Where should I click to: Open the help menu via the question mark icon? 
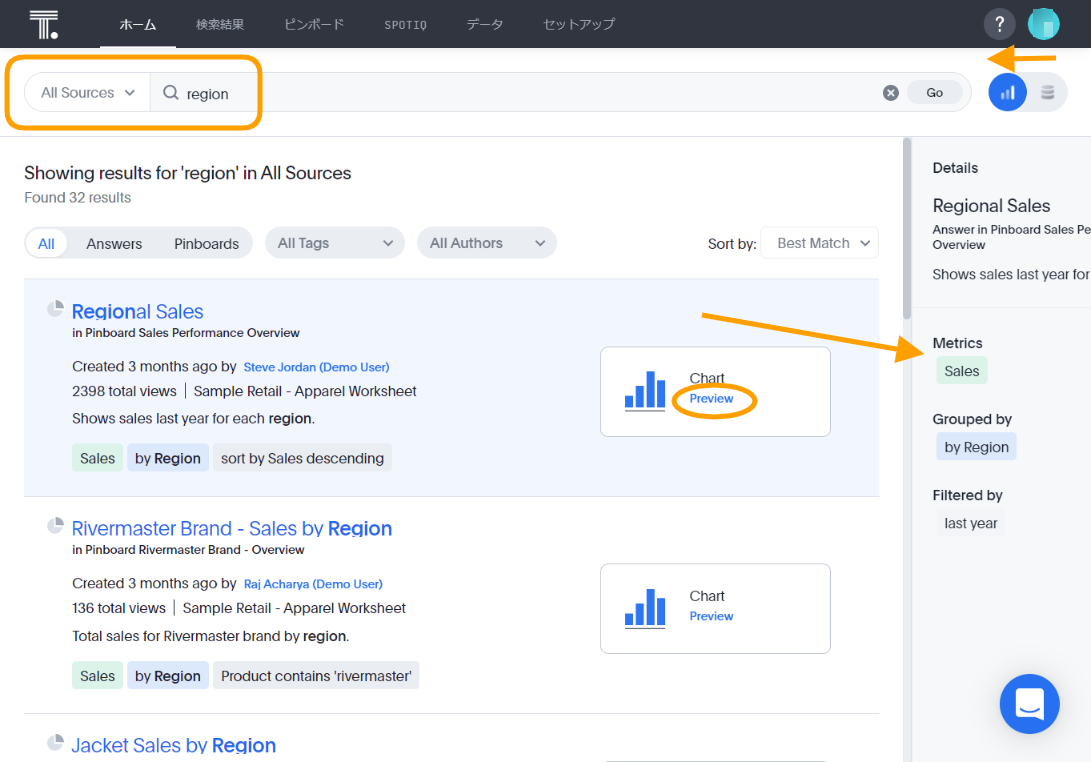click(999, 23)
